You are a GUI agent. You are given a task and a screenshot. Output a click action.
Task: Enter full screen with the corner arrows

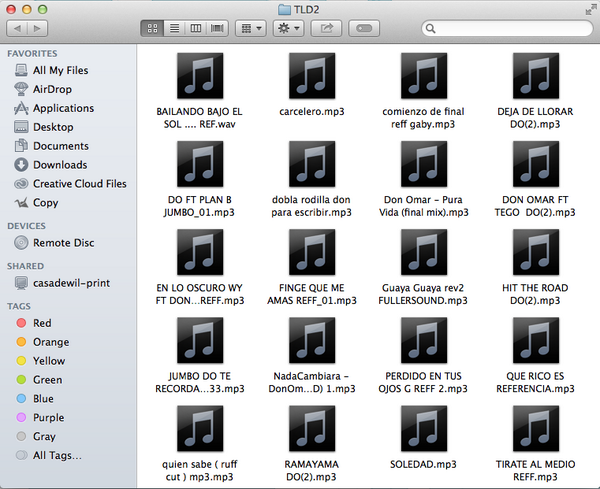591,10
